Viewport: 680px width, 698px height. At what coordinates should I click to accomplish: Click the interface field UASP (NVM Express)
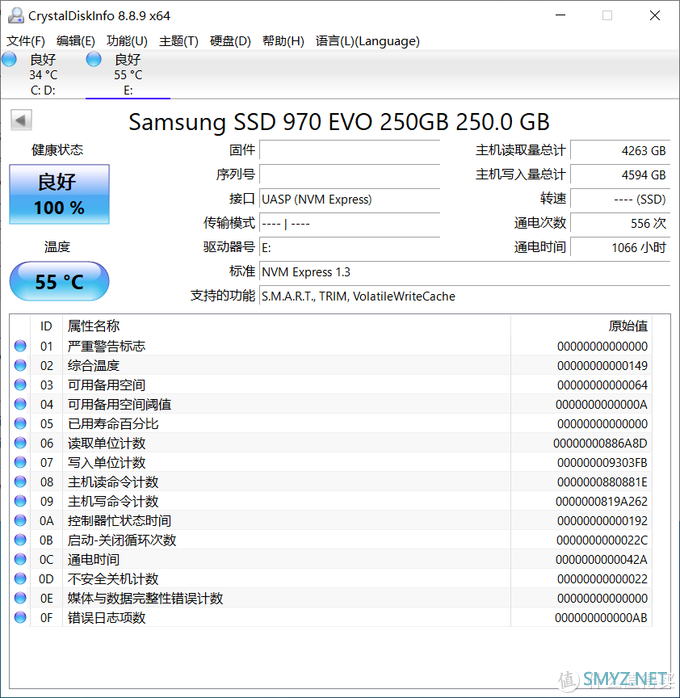click(x=349, y=199)
